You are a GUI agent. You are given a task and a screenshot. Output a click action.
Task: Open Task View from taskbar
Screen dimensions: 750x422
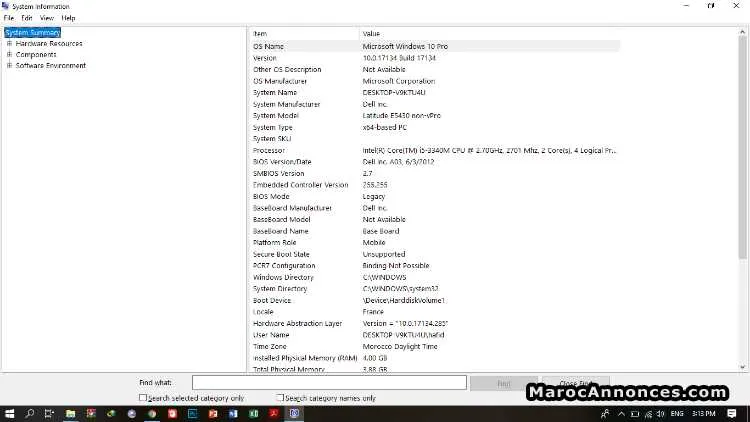49,413
